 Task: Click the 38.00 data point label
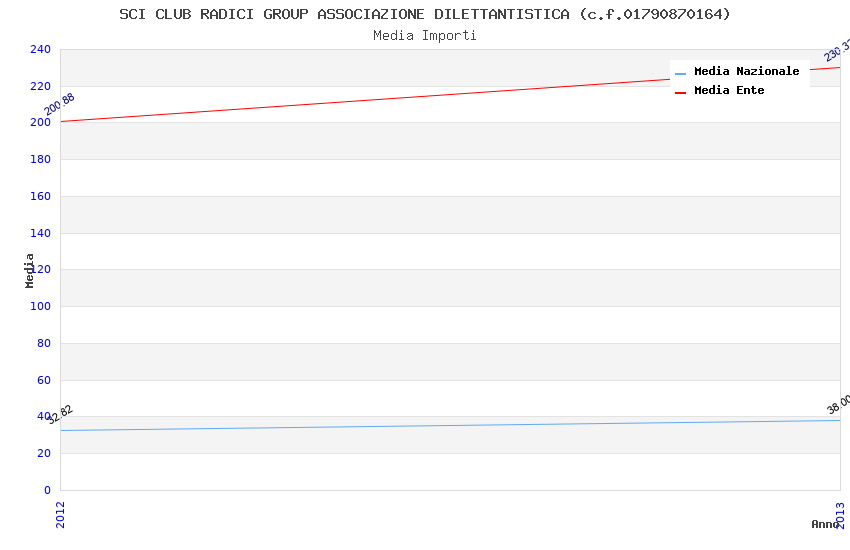click(838, 405)
